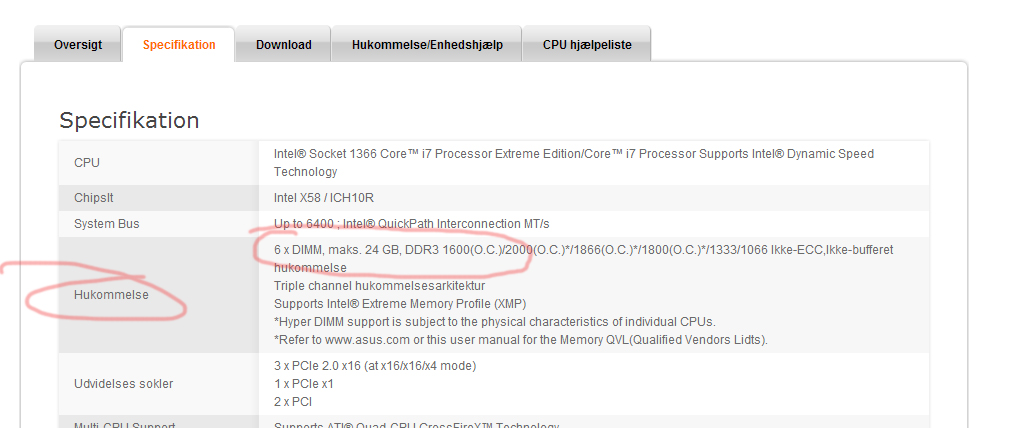Click the Hukommelse row label in table
The image size is (1012, 428).
click(111, 296)
